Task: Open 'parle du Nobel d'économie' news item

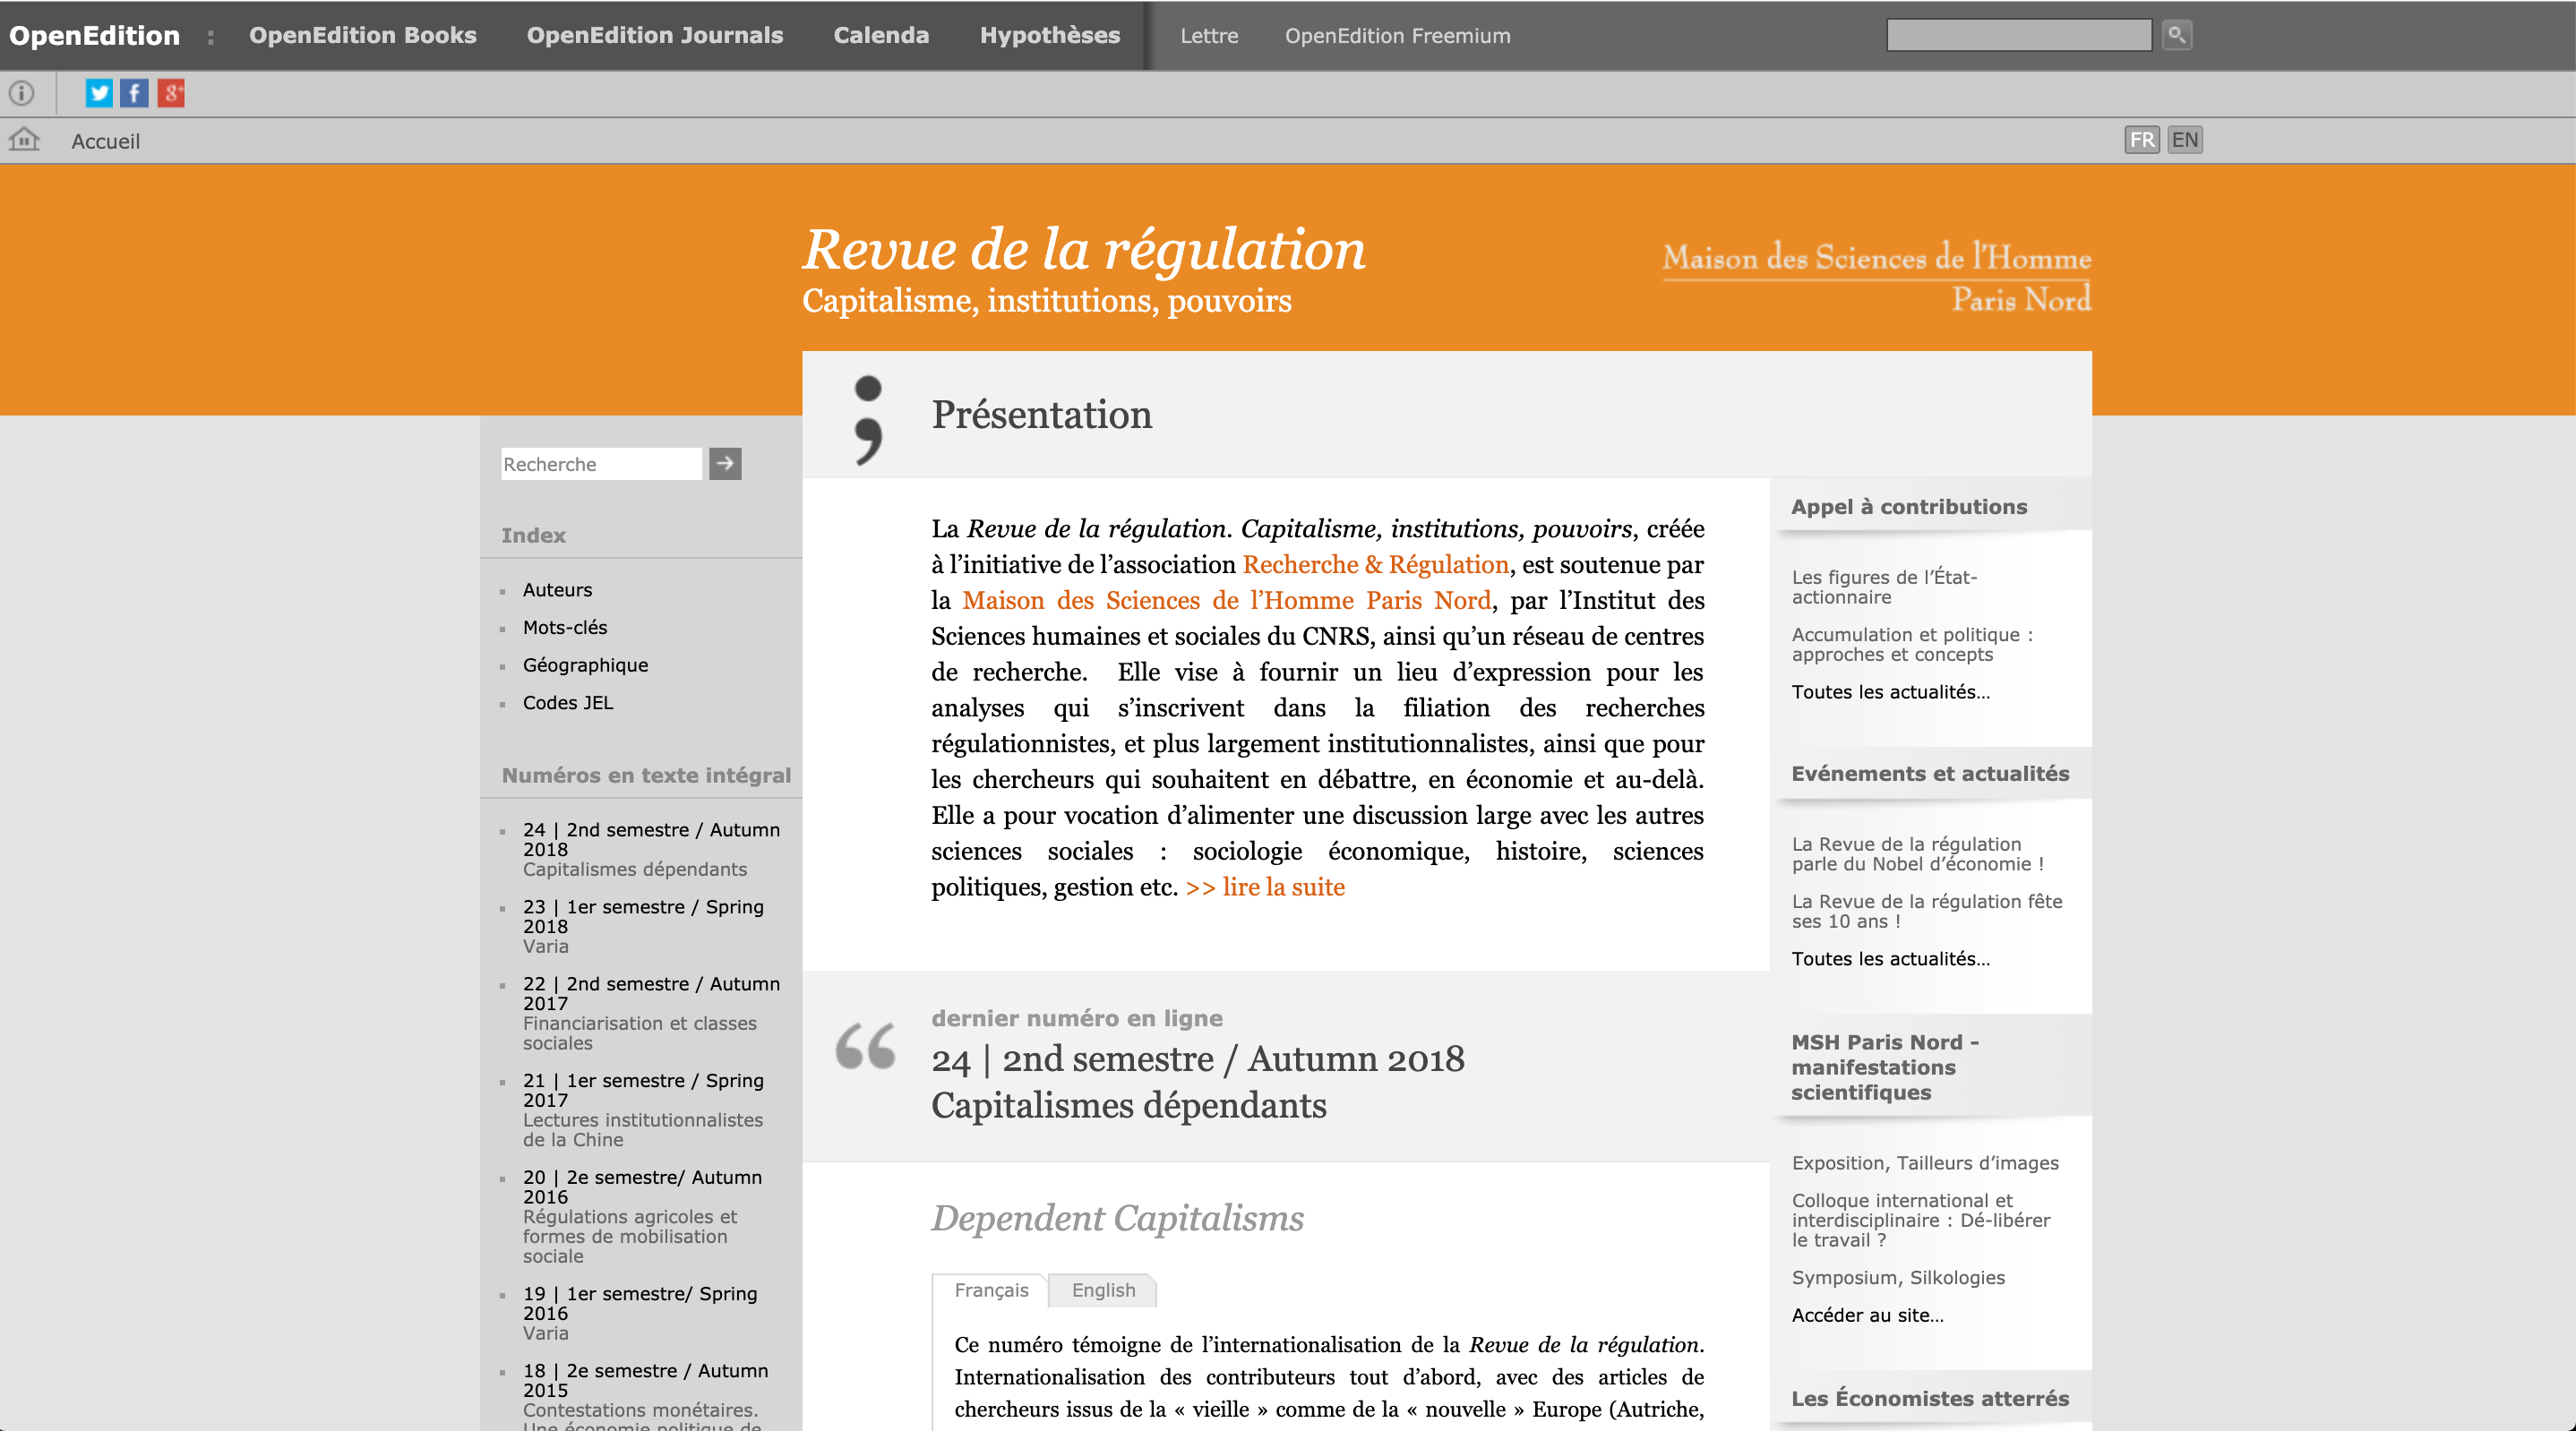Action: tap(1917, 854)
